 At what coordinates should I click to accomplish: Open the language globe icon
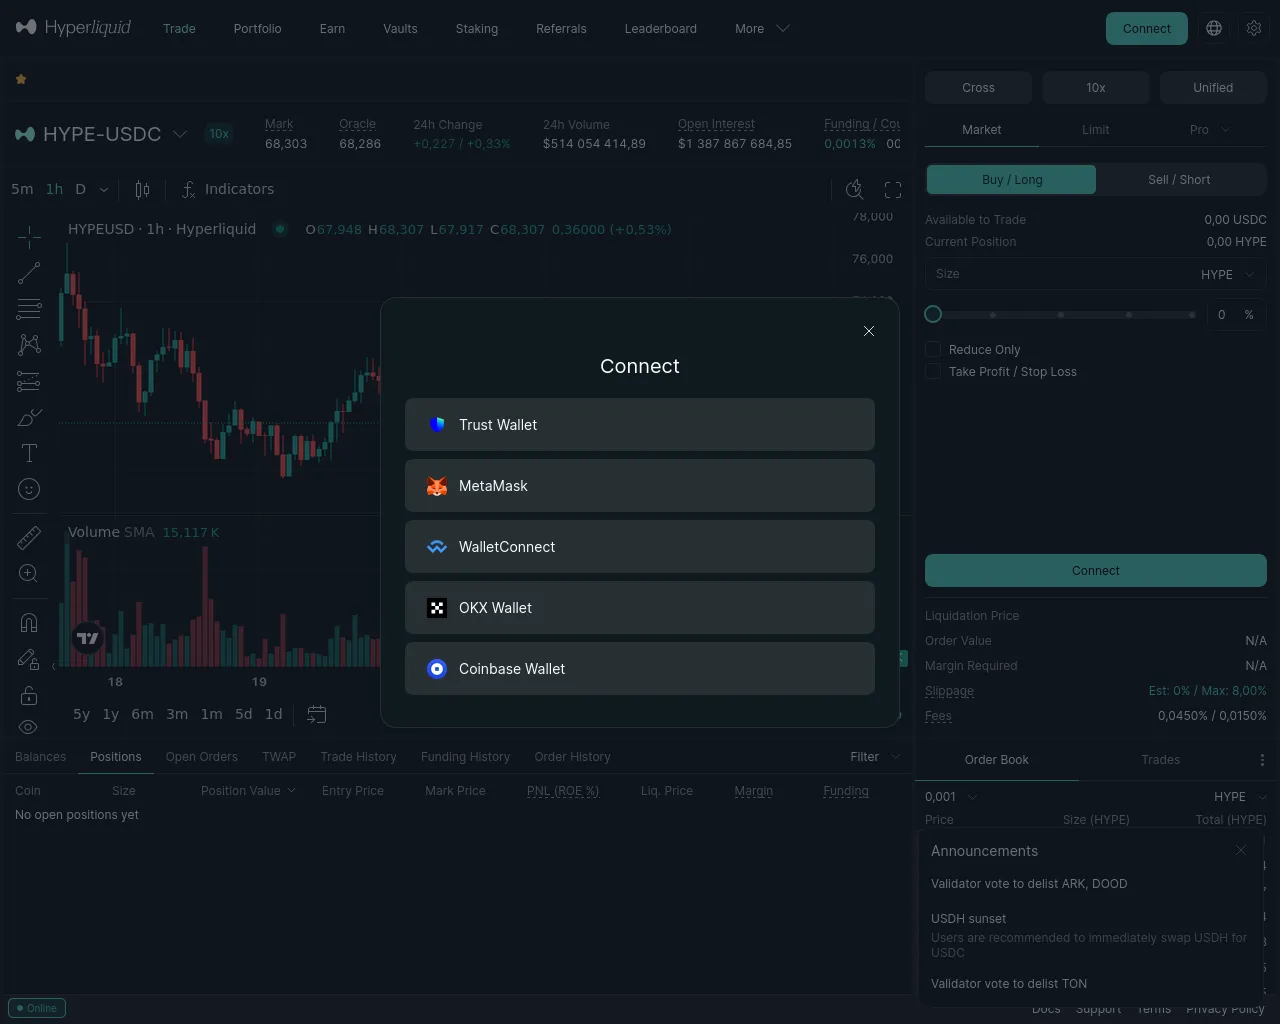[x=1214, y=28]
